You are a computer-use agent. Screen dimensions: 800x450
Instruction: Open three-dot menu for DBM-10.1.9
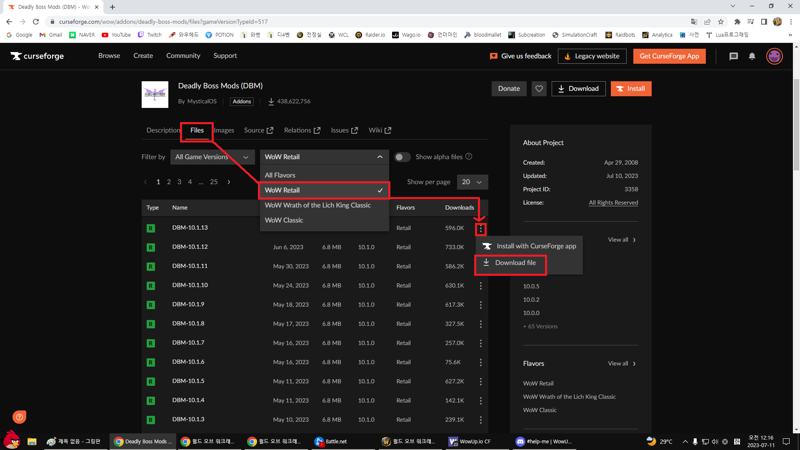click(x=481, y=305)
